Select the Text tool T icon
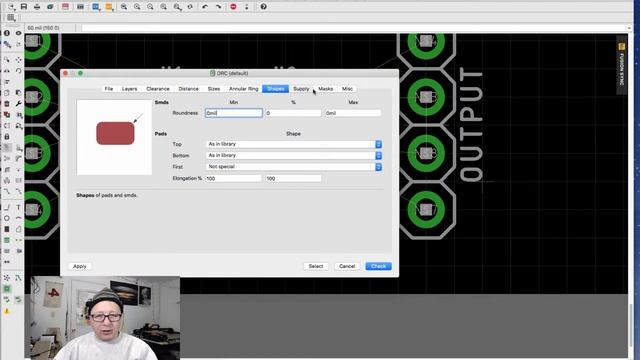Viewport: 640px width, 360px height. [x=18, y=207]
